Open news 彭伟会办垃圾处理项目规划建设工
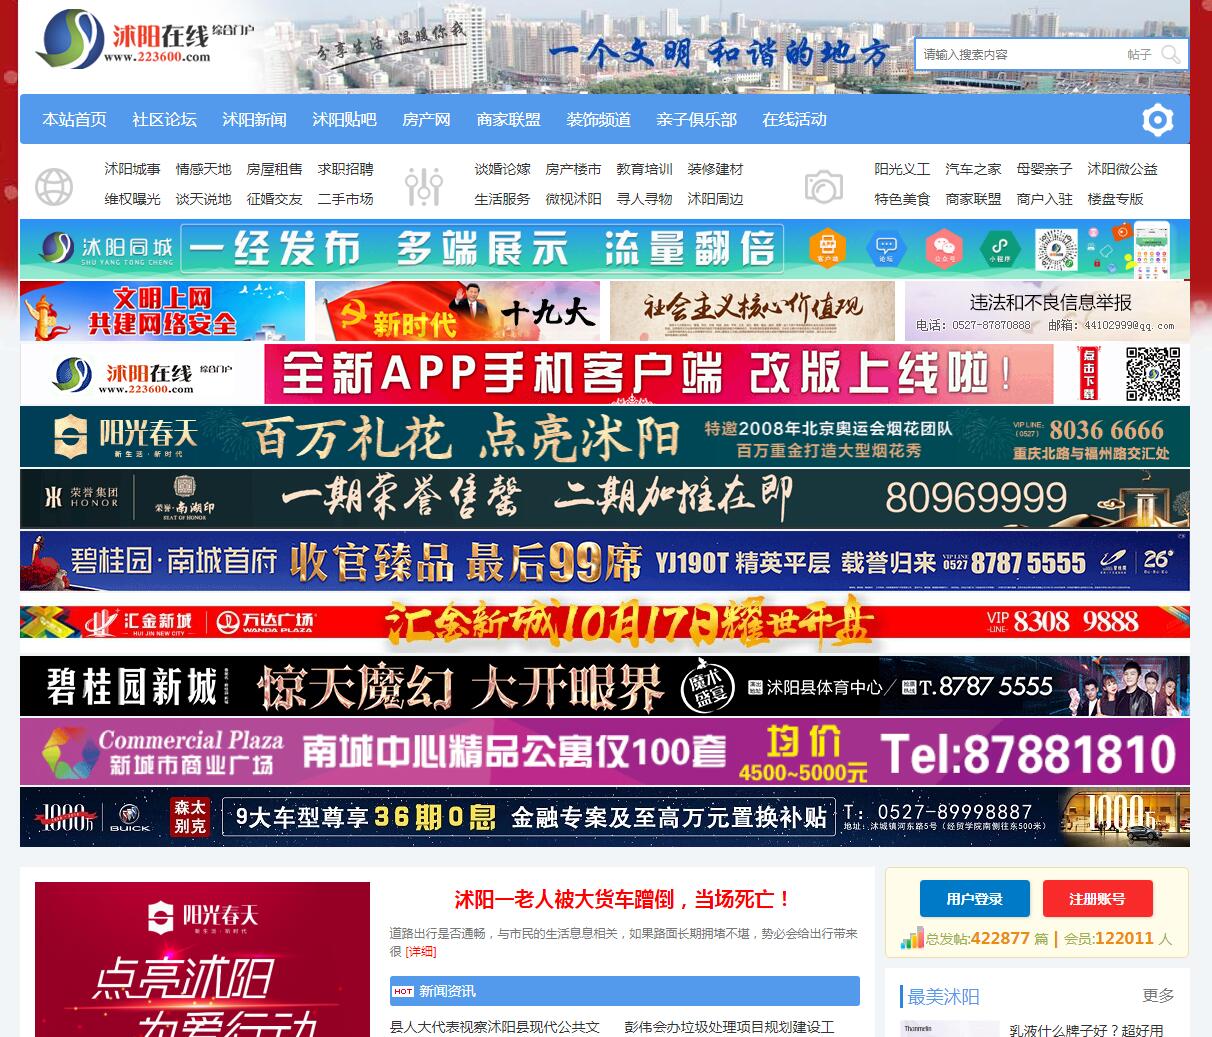1212x1037 pixels. (x=729, y=1027)
